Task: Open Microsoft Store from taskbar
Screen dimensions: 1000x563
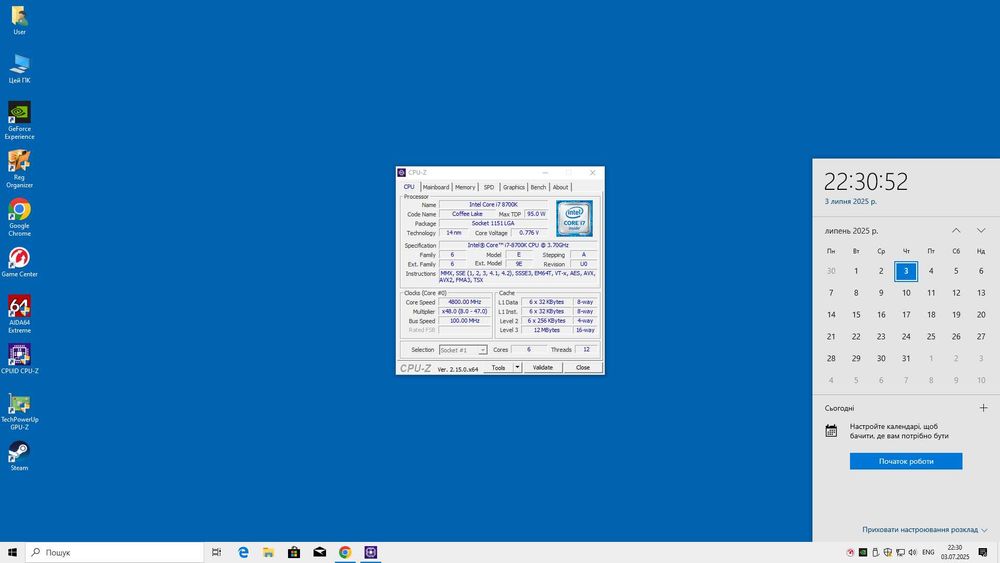Action: click(294, 552)
